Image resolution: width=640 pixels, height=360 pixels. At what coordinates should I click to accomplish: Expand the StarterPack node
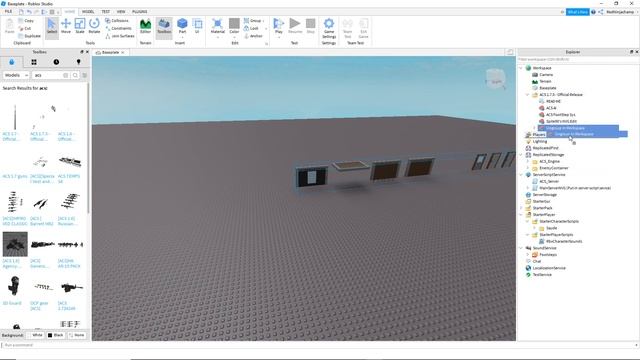click(521, 208)
